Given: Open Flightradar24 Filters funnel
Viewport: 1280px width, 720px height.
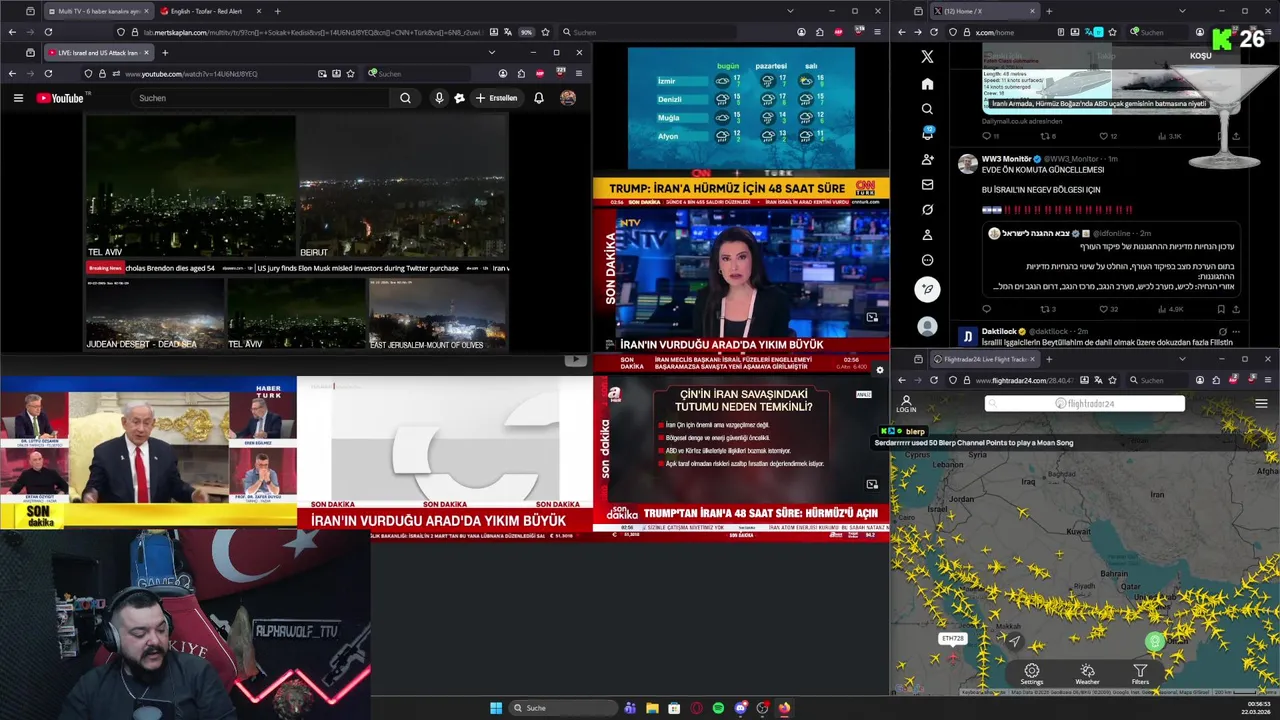Looking at the screenshot, I should [x=1140, y=675].
